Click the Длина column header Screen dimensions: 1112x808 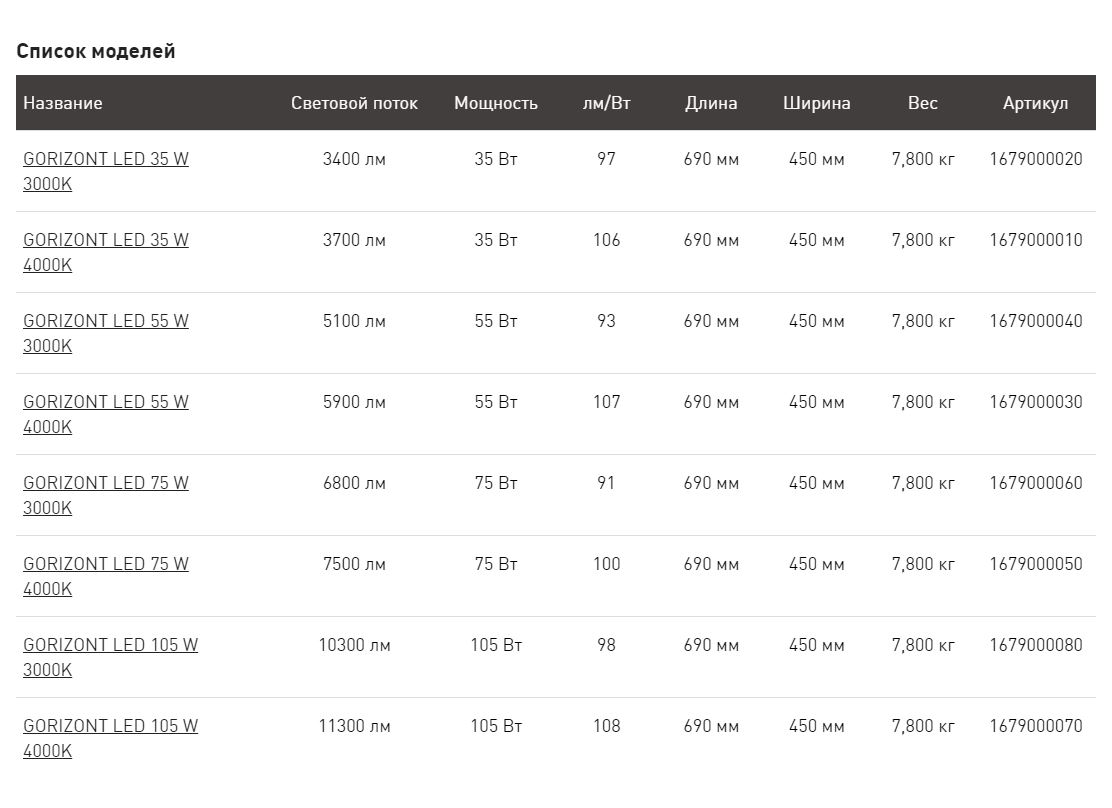pyautogui.click(x=711, y=103)
